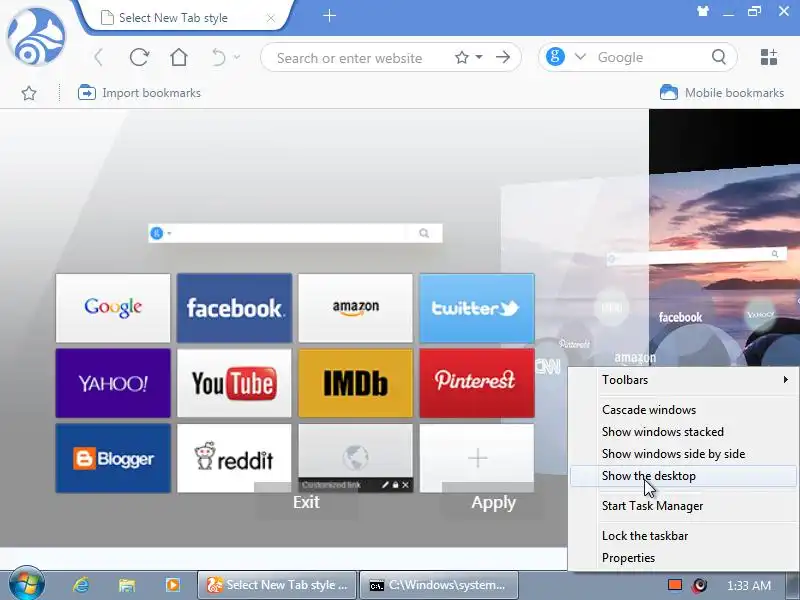Click search engine icon in preview search box
Image resolution: width=800 pixels, height=600 pixels.
coord(157,233)
